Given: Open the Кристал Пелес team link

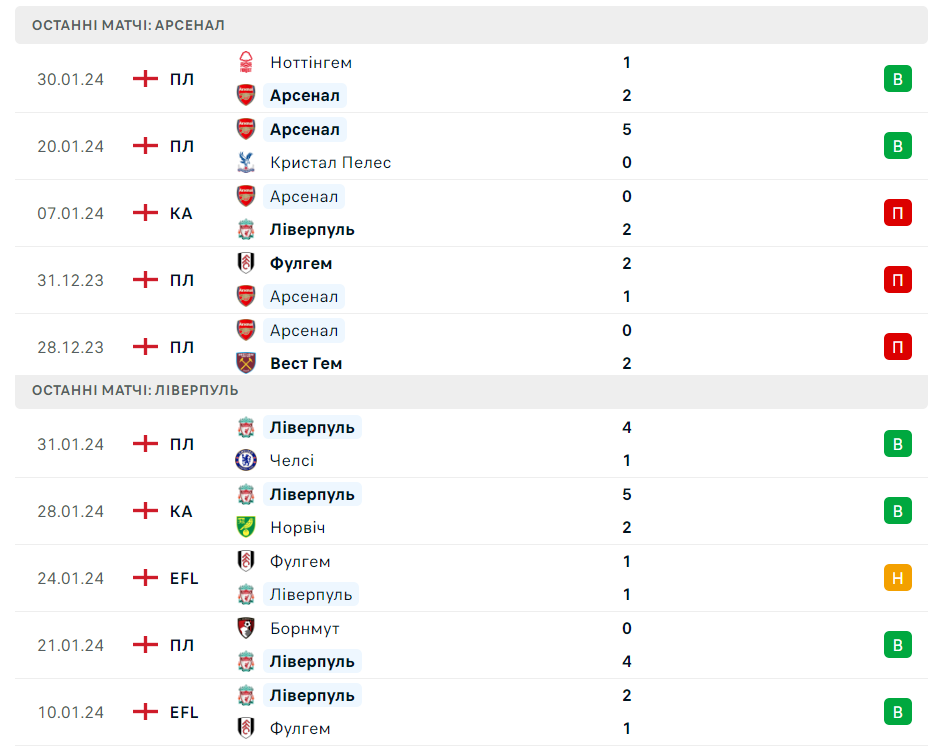Looking at the screenshot, I should pos(330,162).
